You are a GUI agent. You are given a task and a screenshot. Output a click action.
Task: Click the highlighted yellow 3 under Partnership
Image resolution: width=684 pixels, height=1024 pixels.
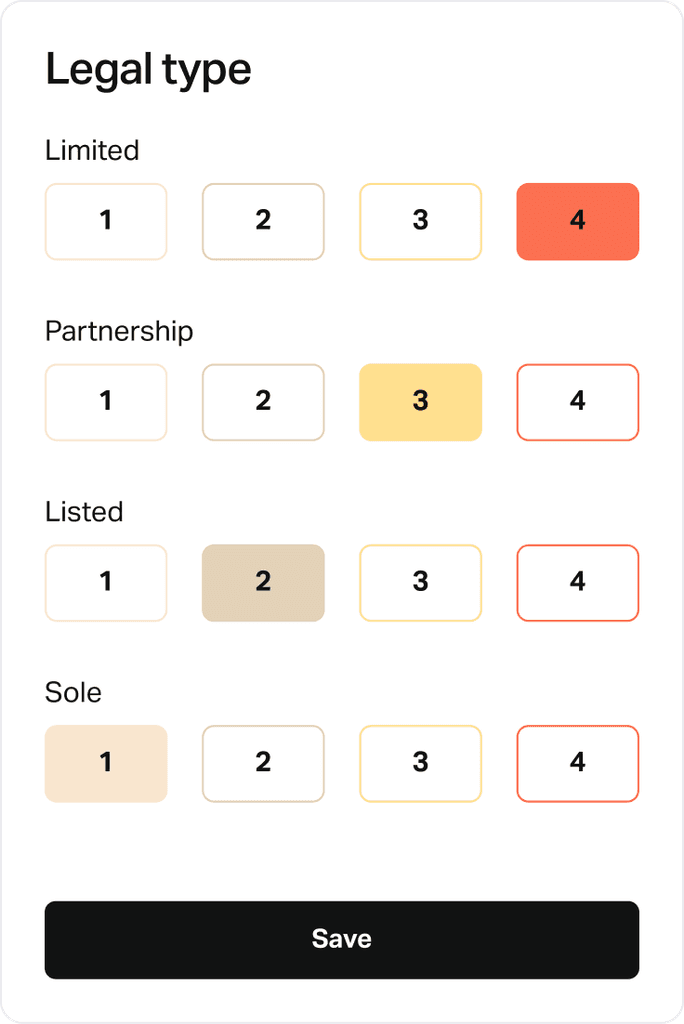421,402
